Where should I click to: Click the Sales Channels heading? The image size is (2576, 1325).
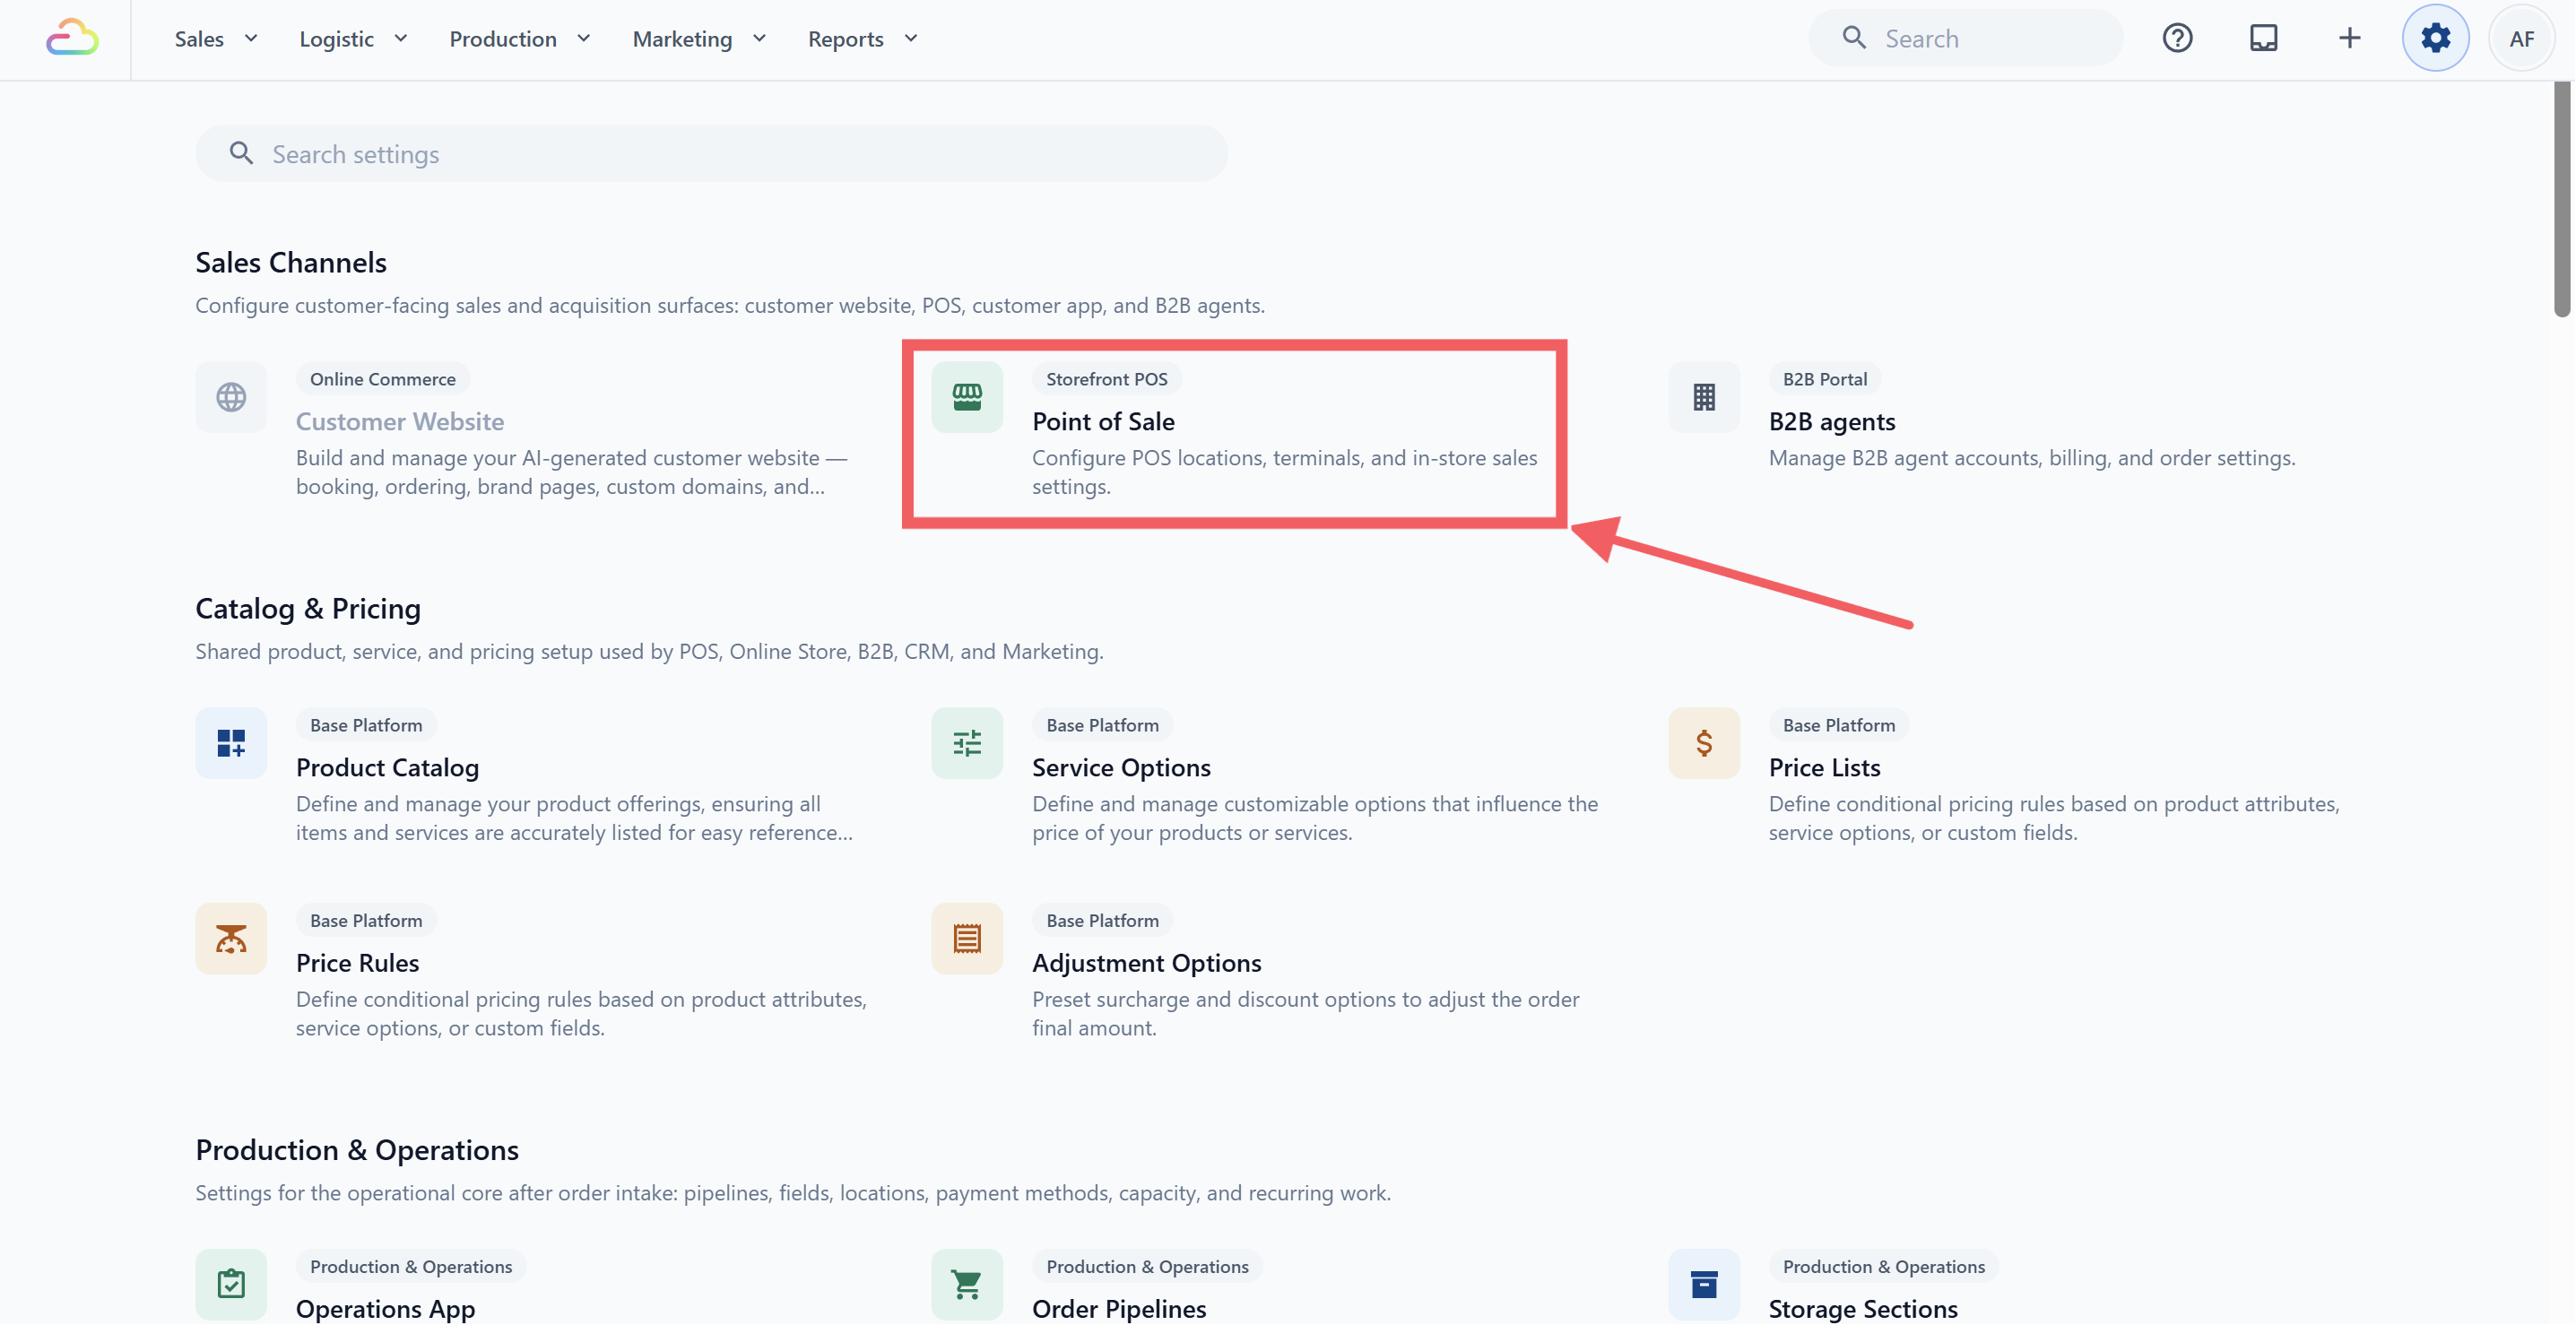(291, 262)
